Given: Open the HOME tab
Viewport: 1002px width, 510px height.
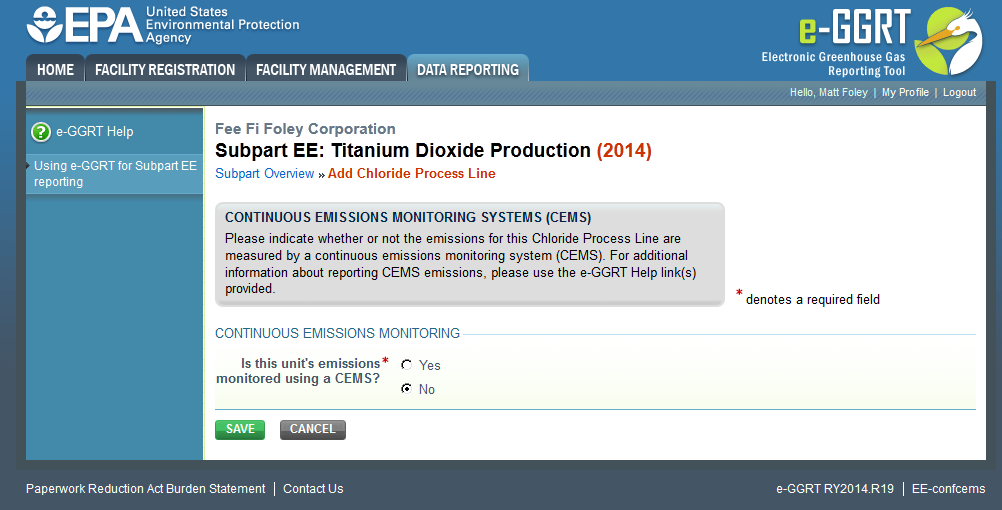Looking at the screenshot, I should 55,69.
